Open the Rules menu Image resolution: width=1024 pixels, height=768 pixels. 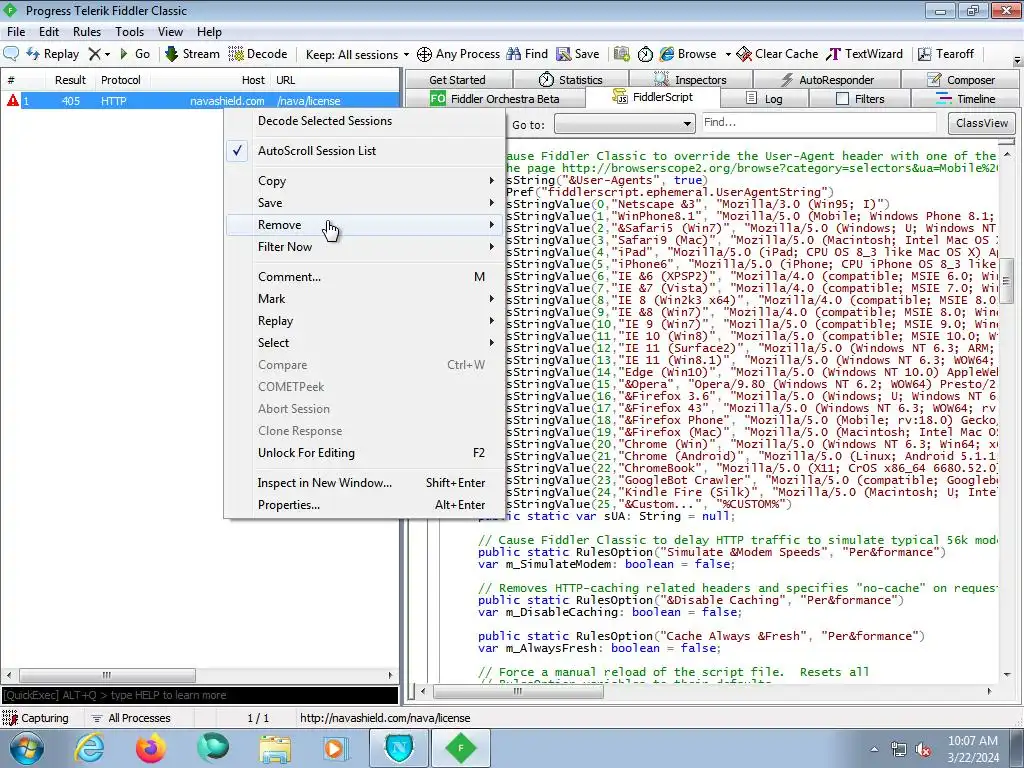click(87, 31)
